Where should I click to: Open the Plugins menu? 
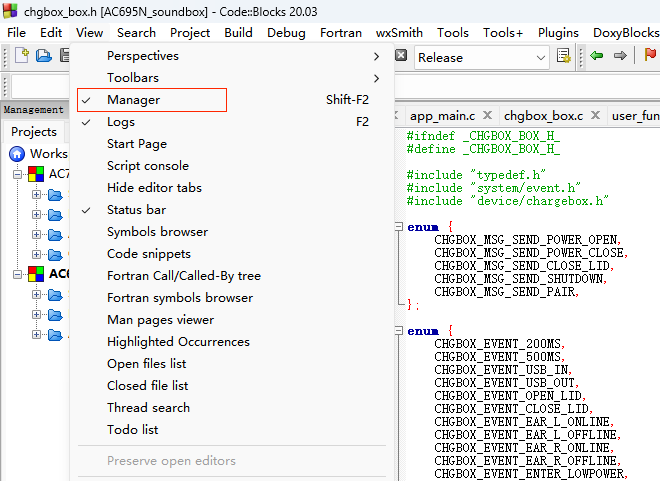coord(558,33)
